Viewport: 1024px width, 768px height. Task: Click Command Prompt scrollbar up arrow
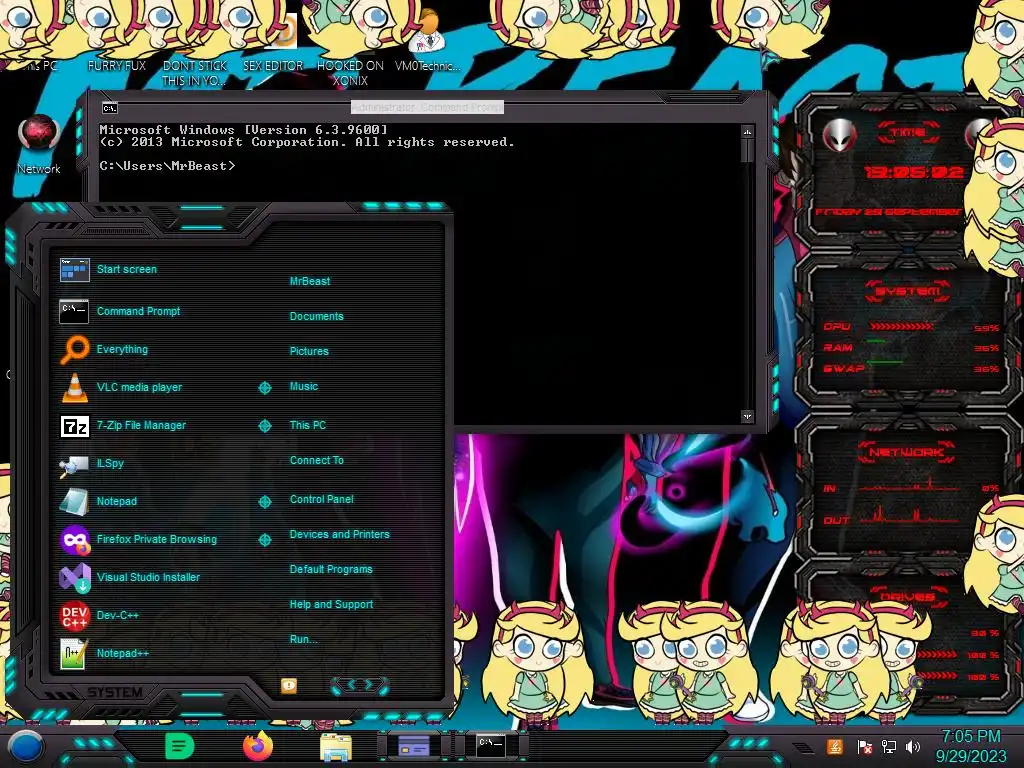(747, 132)
